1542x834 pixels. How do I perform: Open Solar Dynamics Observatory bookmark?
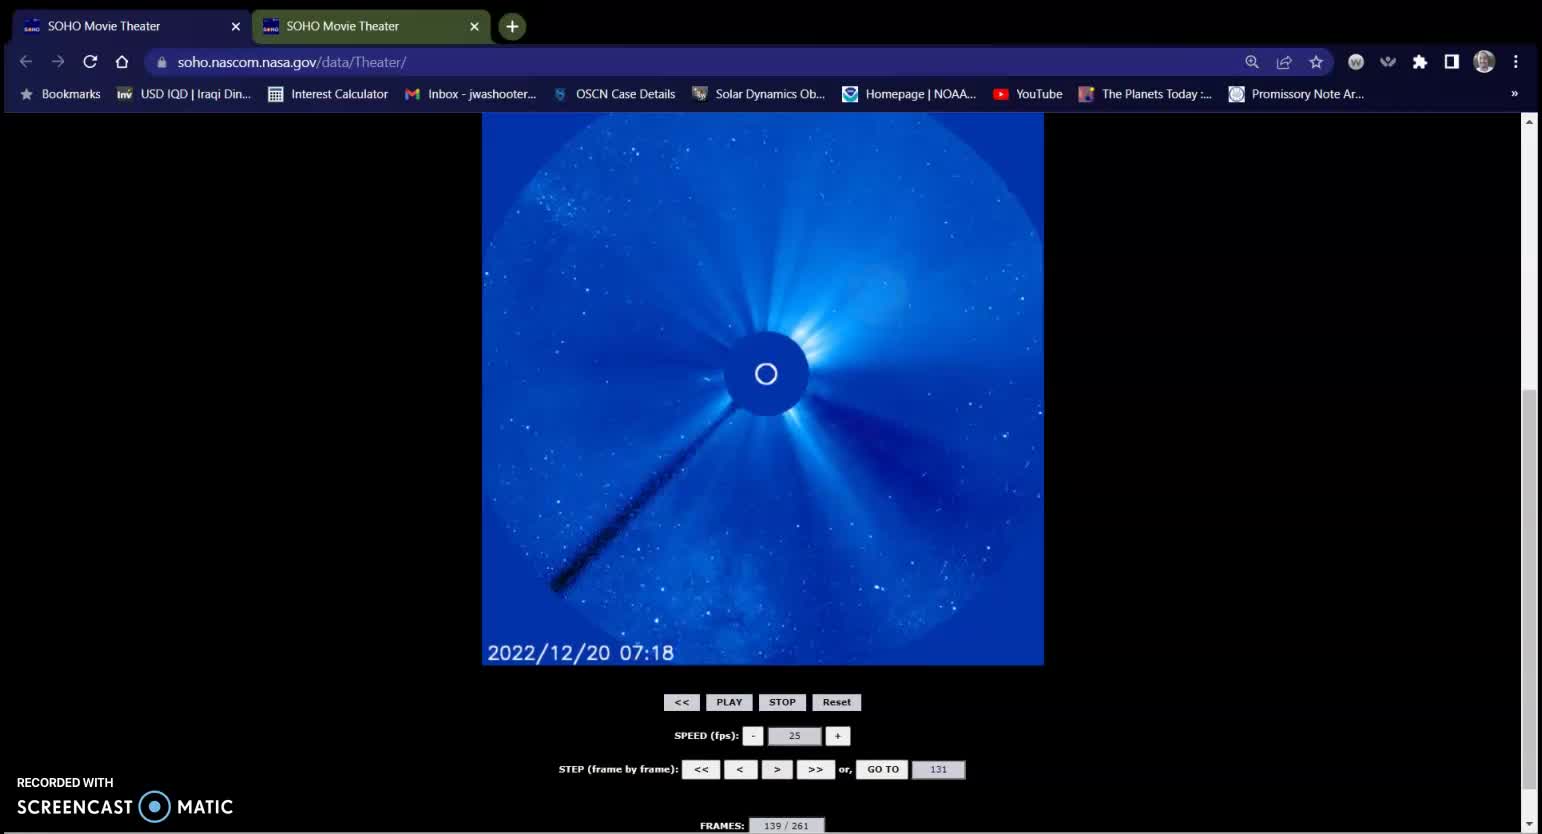[x=759, y=94]
